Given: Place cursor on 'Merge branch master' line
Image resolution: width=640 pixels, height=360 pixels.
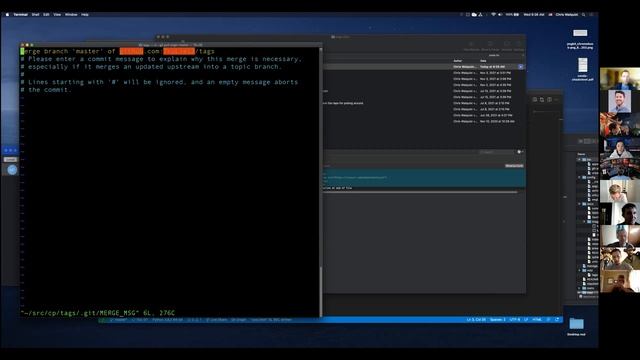Looking at the screenshot, I should [118, 51].
